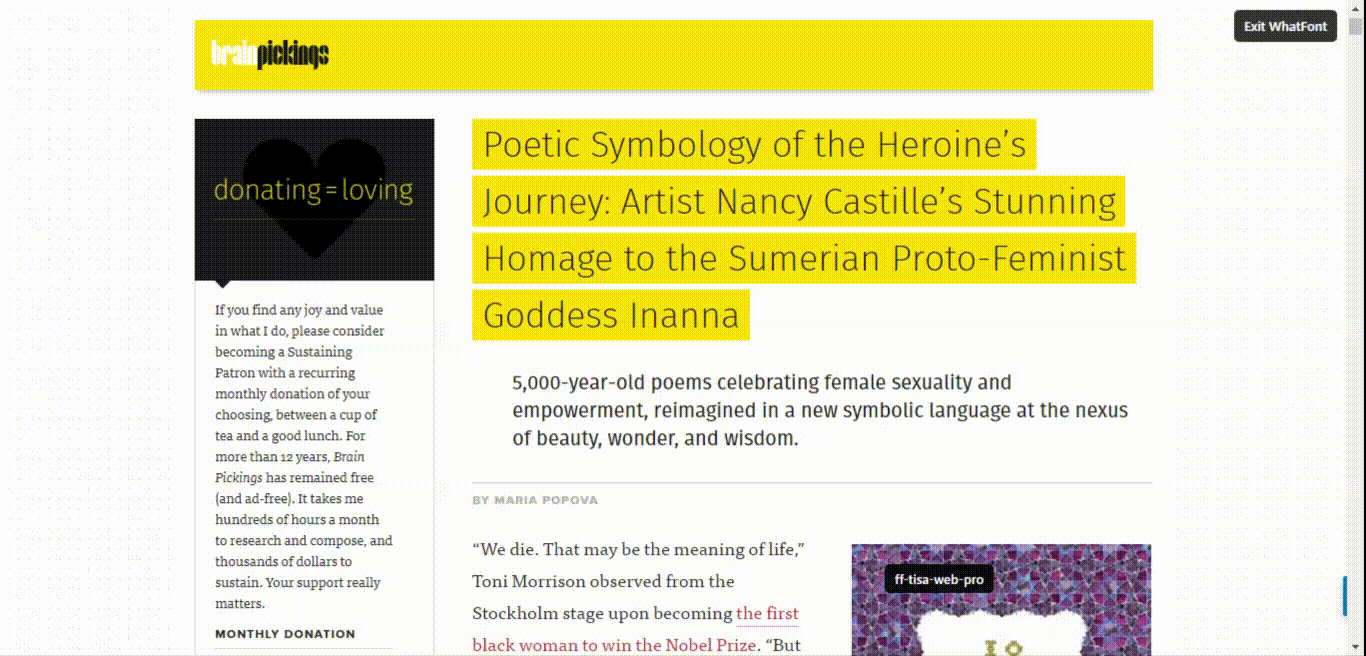The image size is (1366, 656).
Task: Click the Brain Pickings logo
Action: click(x=270, y=54)
